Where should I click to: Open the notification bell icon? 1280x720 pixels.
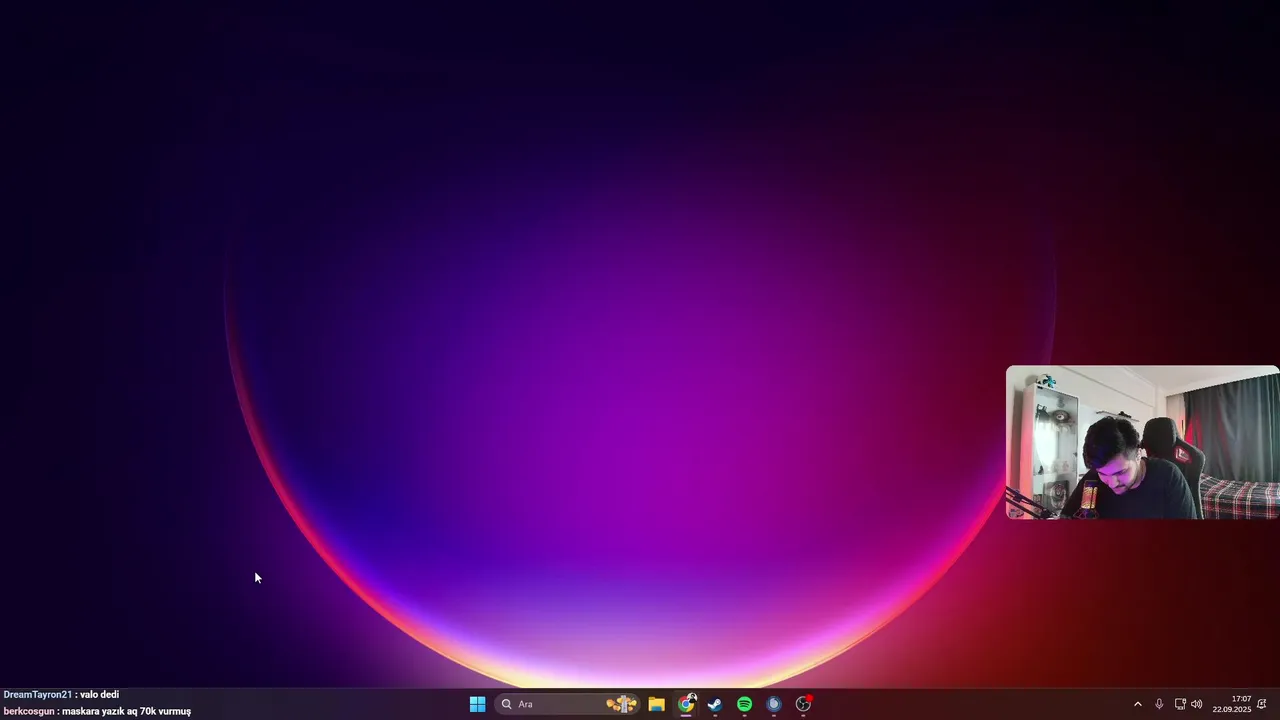click(1262, 704)
